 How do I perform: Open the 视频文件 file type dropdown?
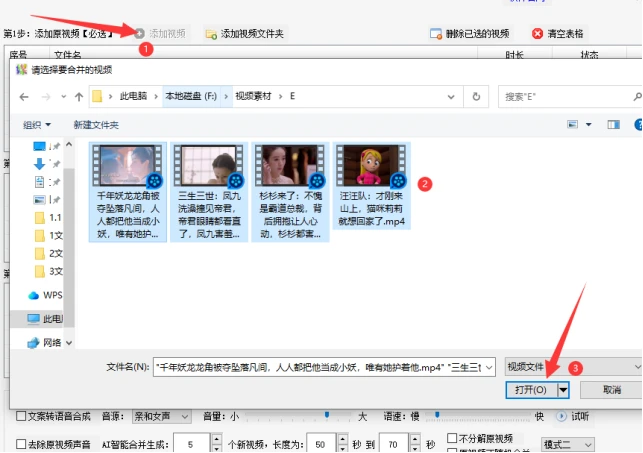573,367
